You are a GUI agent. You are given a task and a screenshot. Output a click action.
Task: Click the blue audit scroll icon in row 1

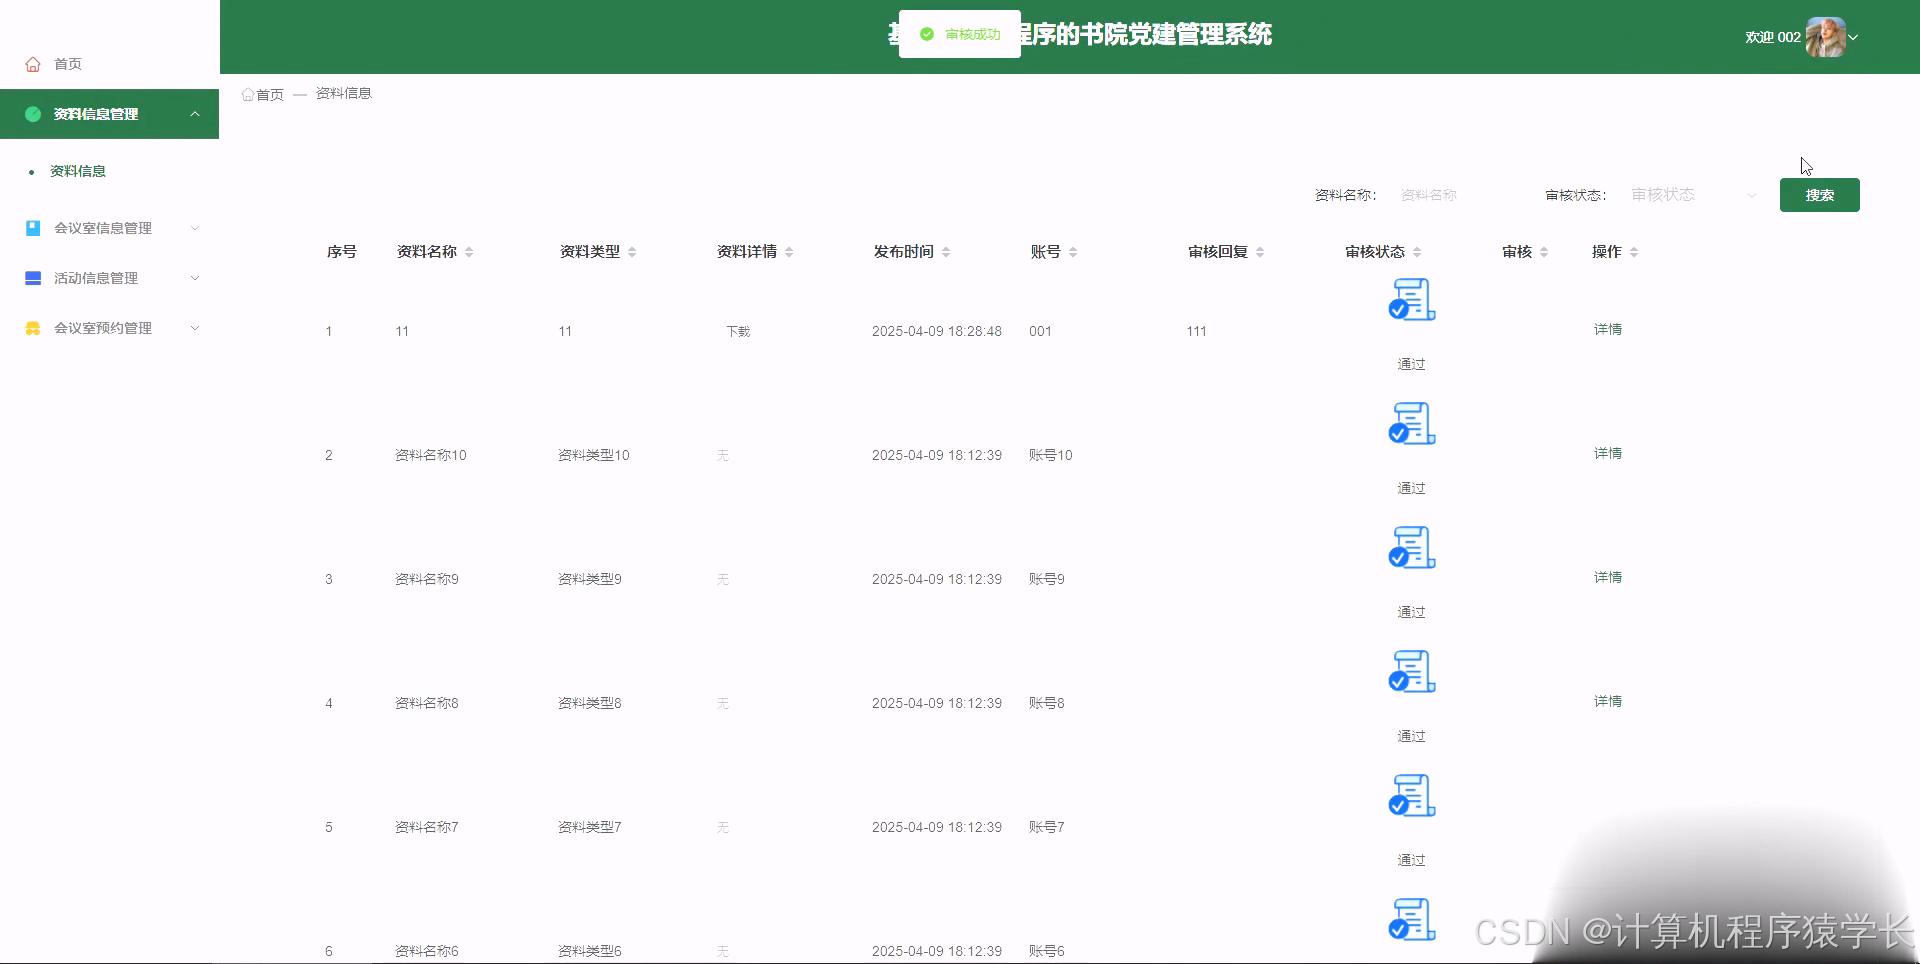1410,299
